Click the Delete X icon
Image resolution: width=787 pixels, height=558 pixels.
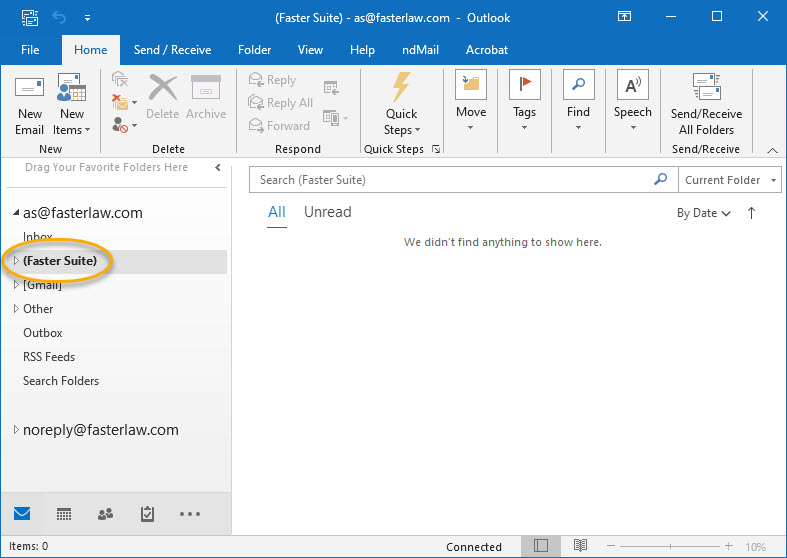coord(163,97)
